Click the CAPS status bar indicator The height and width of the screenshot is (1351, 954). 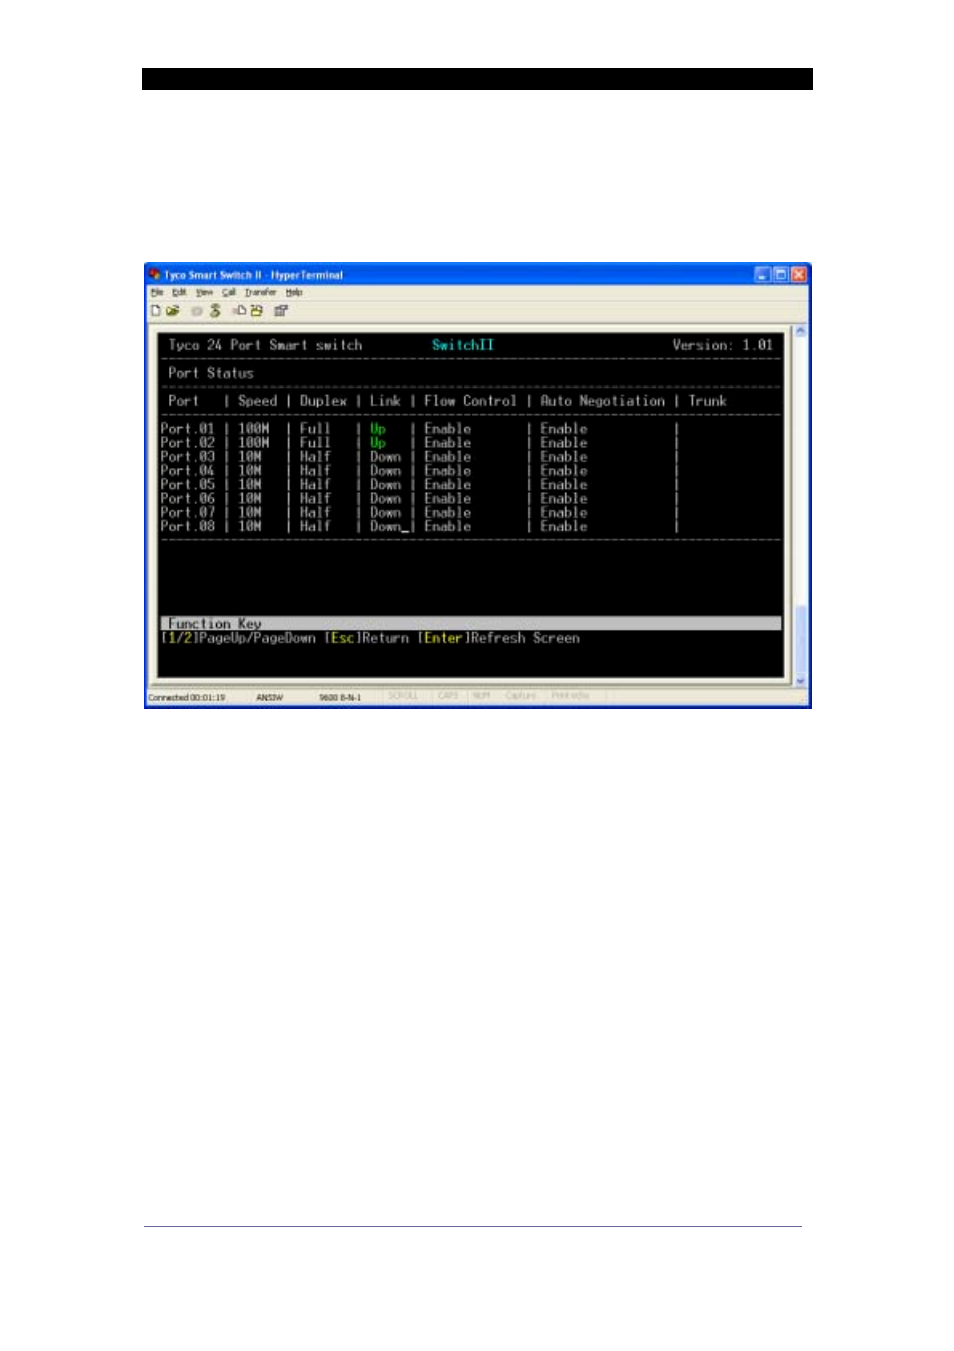coord(448,696)
